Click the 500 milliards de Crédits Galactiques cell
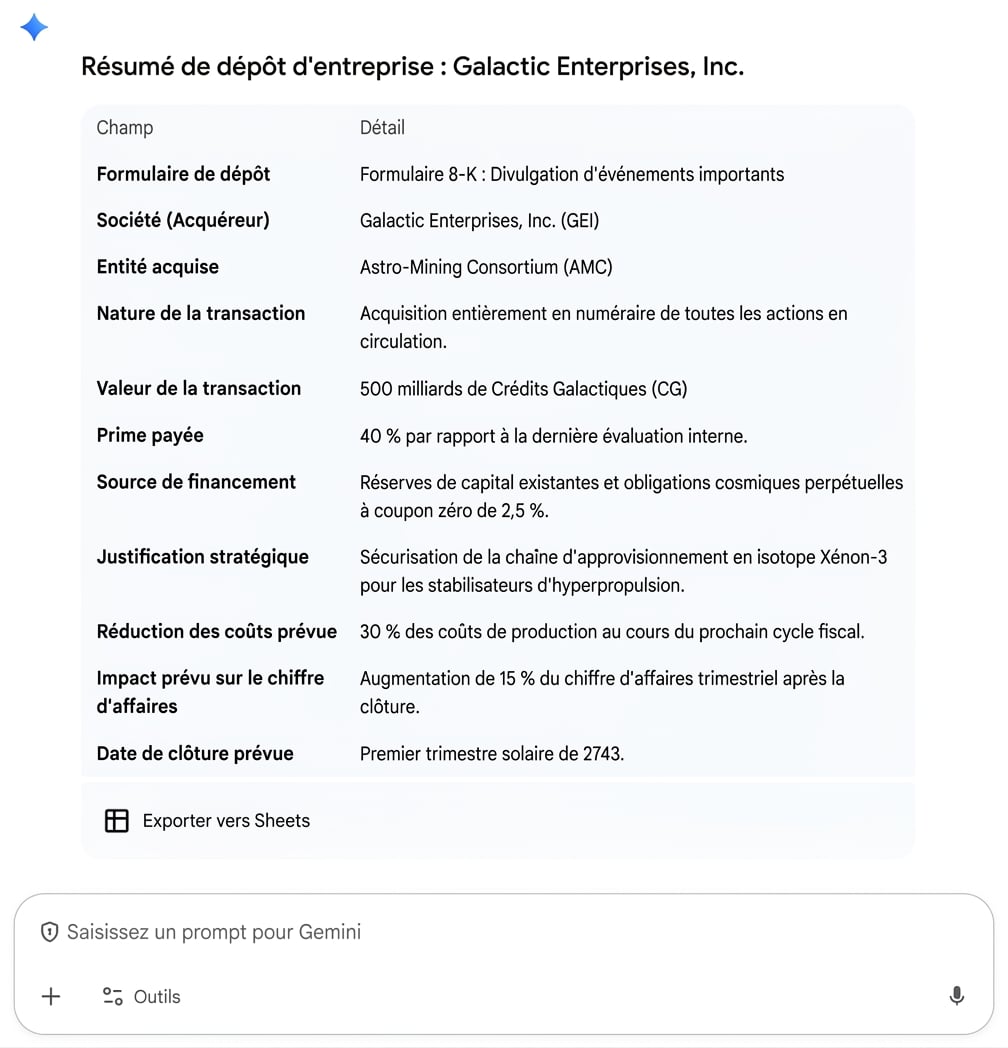This screenshot has height=1048, width=1008. 523,389
